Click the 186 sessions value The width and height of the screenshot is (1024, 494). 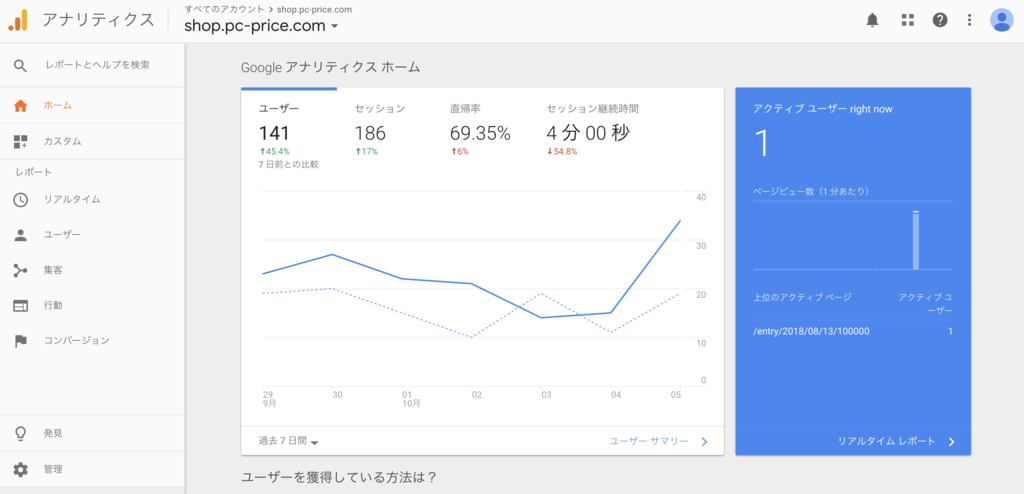point(370,133)
